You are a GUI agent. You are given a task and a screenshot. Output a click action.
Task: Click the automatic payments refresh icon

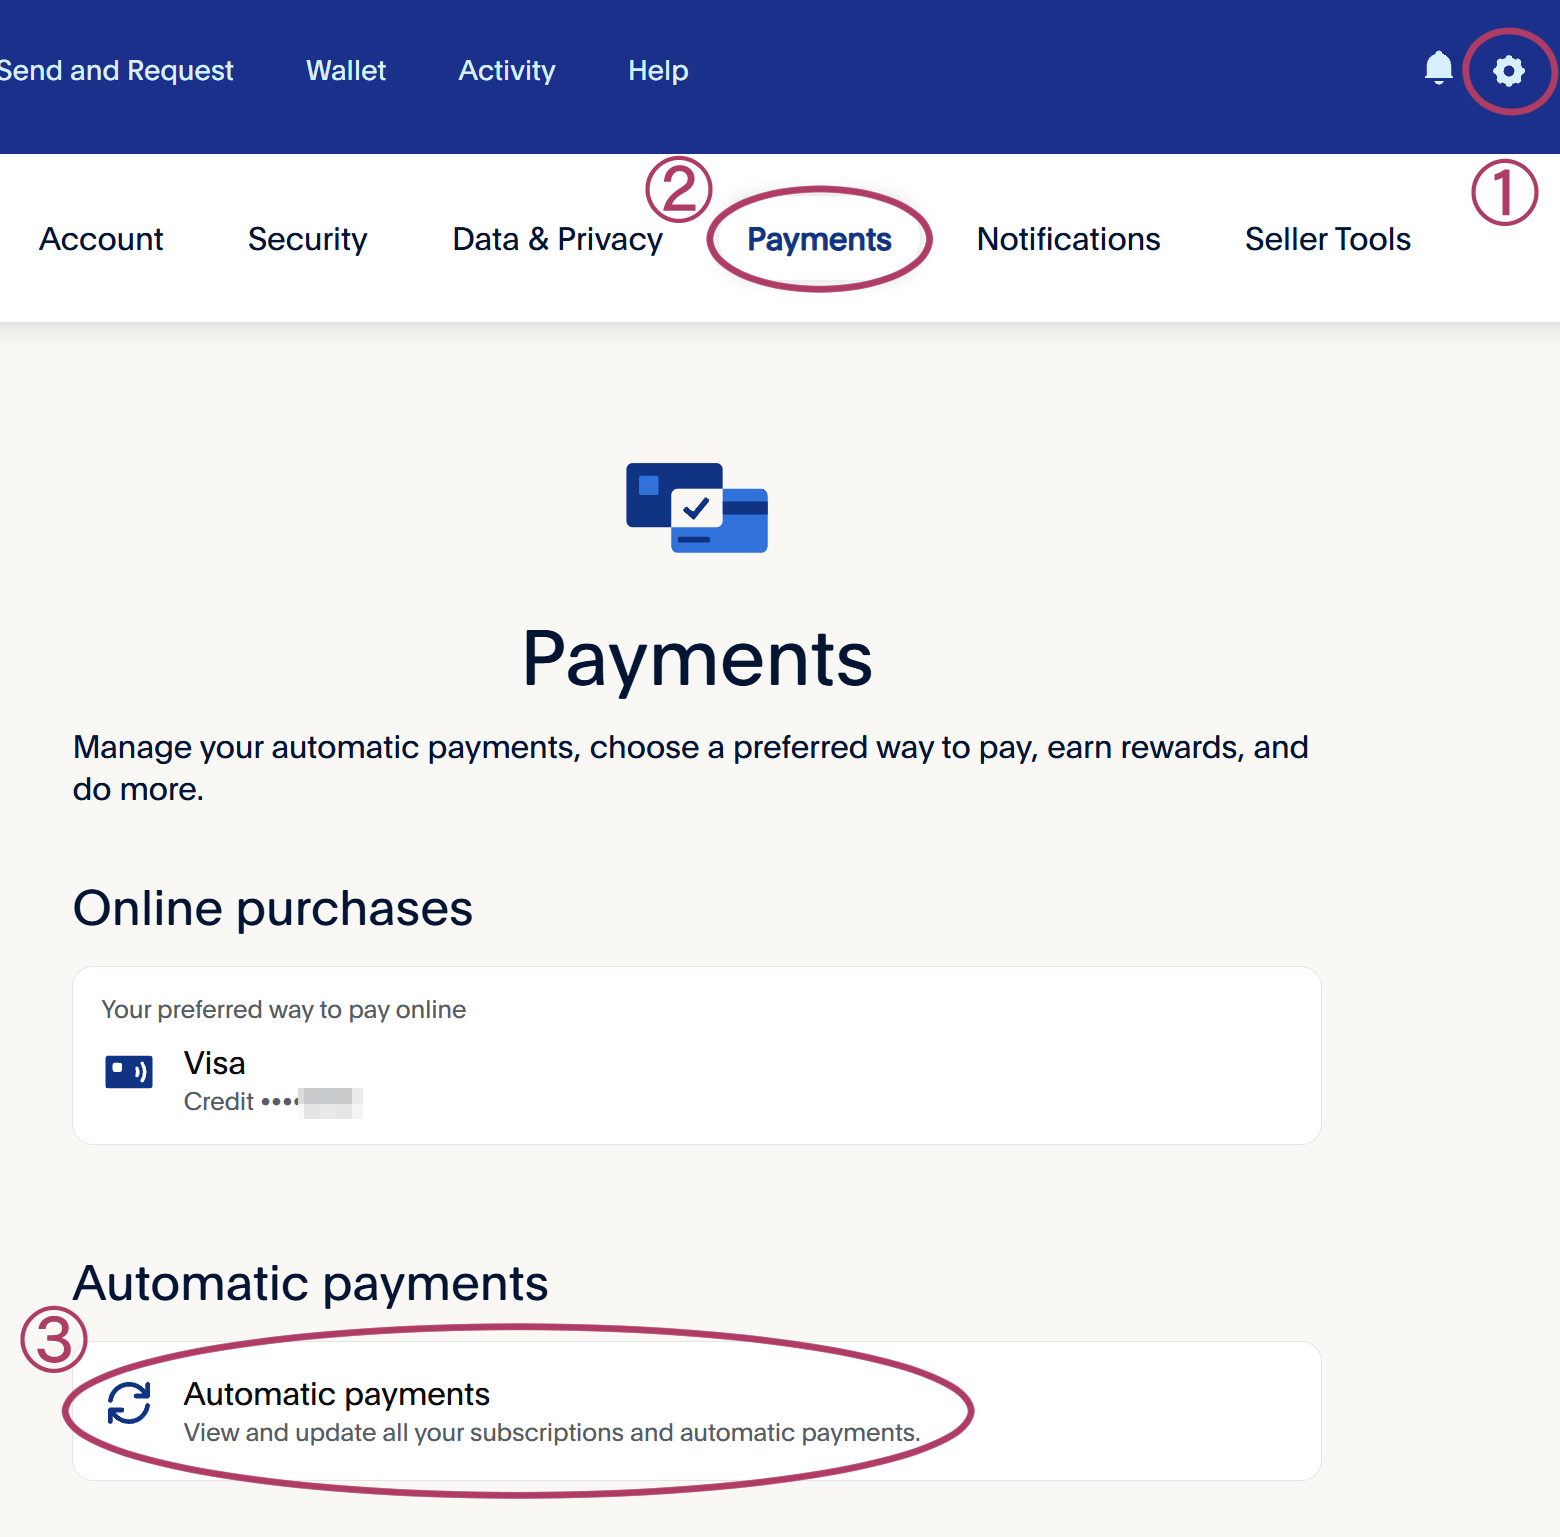pyautogui.click(x=129, y=1404)
